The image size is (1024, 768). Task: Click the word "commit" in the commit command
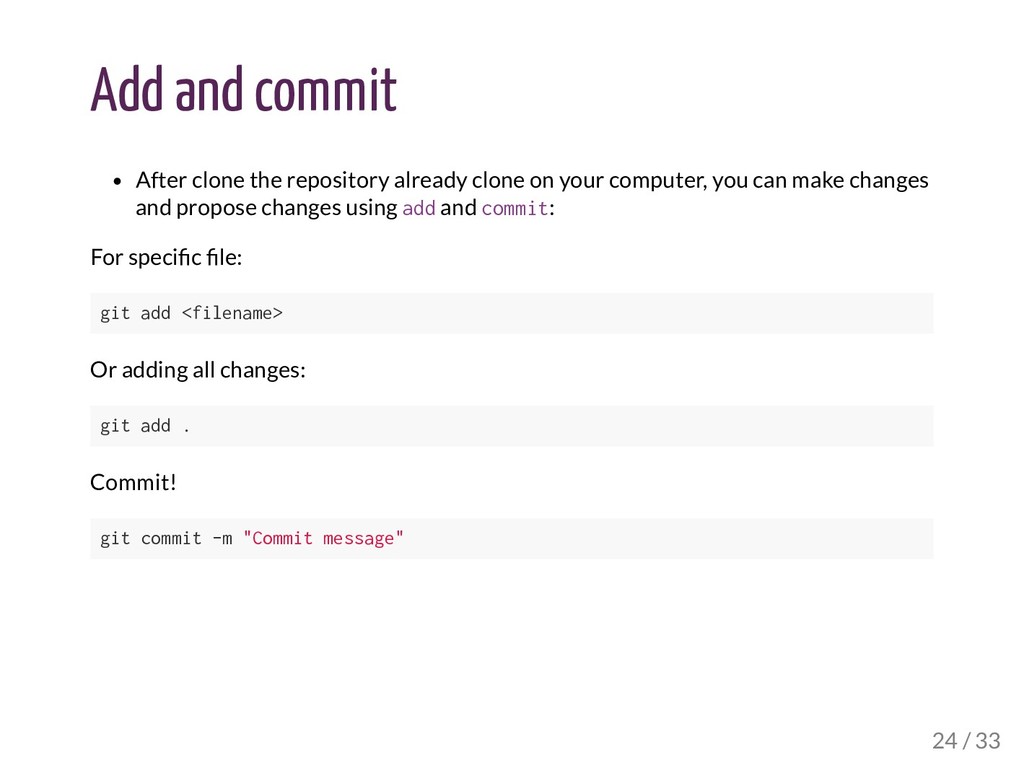point(171,539)
